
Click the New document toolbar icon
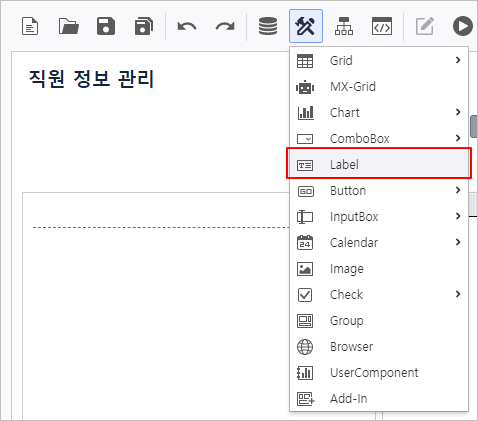pos(30,26)
